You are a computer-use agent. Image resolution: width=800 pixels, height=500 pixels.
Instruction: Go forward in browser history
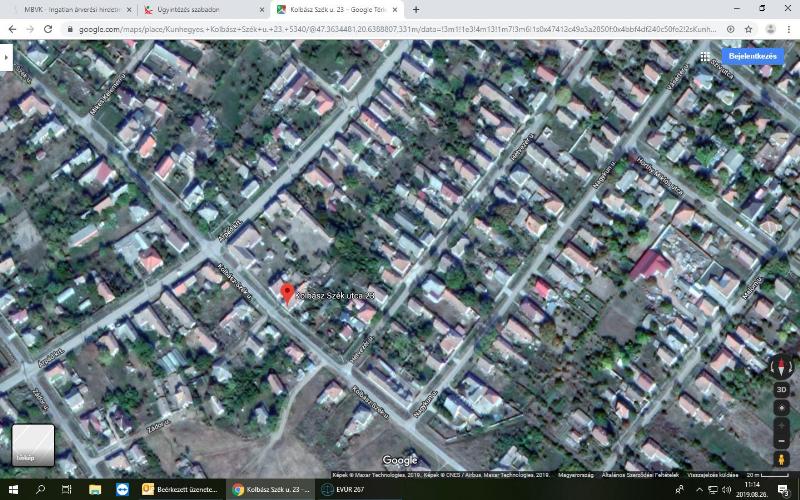click(x=30, y=30)
